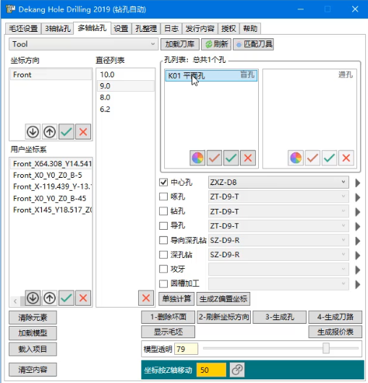Open the 啄孔 ZT-D9-T dropdown

tap(278, 197)
